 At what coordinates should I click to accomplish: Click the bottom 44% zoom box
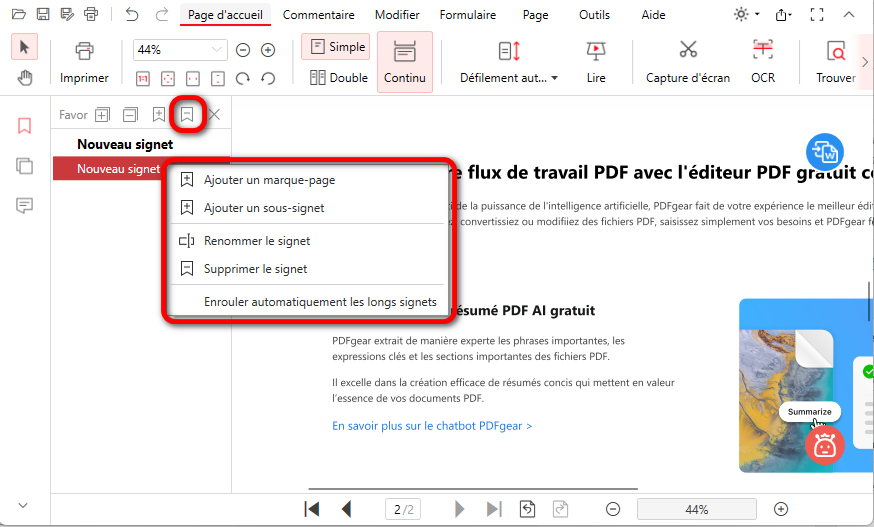697,509
